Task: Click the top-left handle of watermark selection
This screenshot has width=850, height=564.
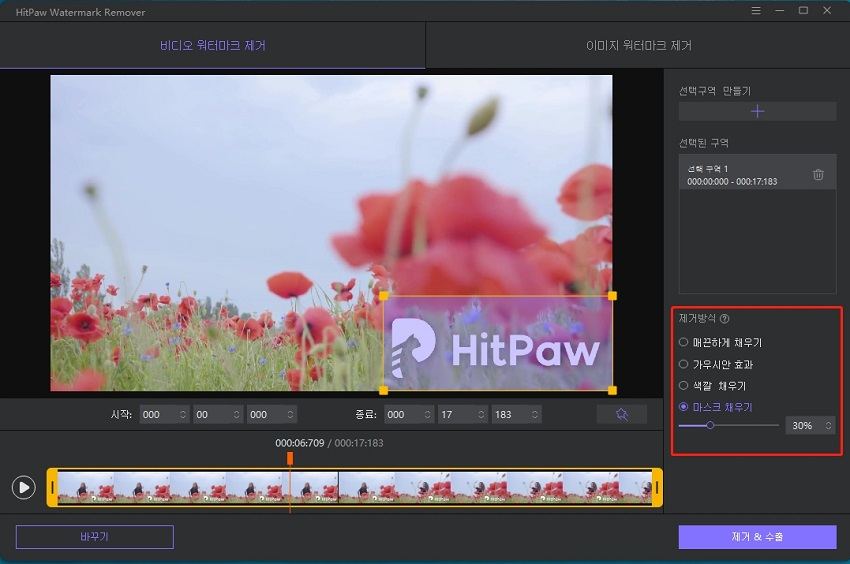Action: click(x=383, y=296)
